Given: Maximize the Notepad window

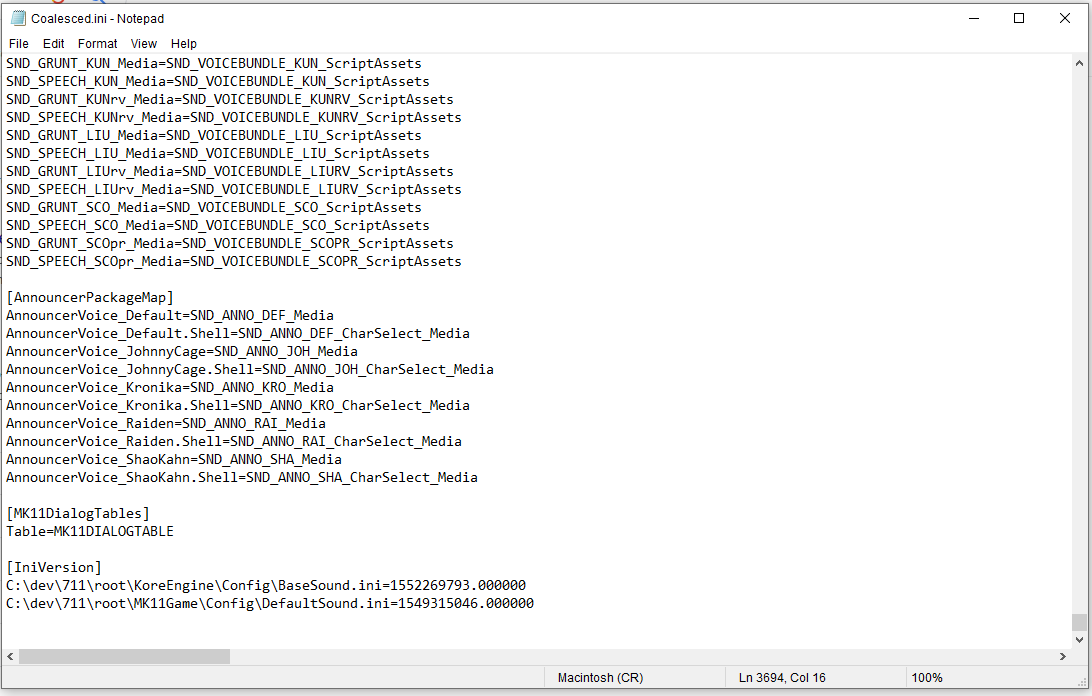Looking at the screenshot, I should click(x=1019, y=18).
